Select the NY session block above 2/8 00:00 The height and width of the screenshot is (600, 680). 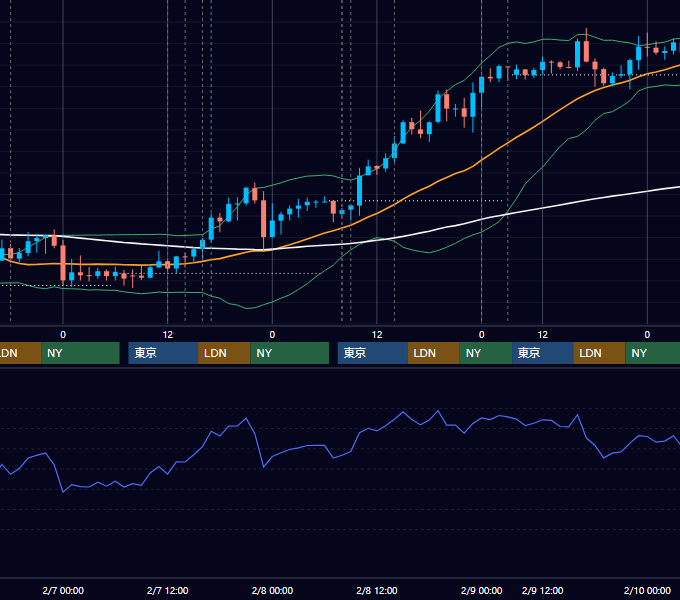click(290, 353)
